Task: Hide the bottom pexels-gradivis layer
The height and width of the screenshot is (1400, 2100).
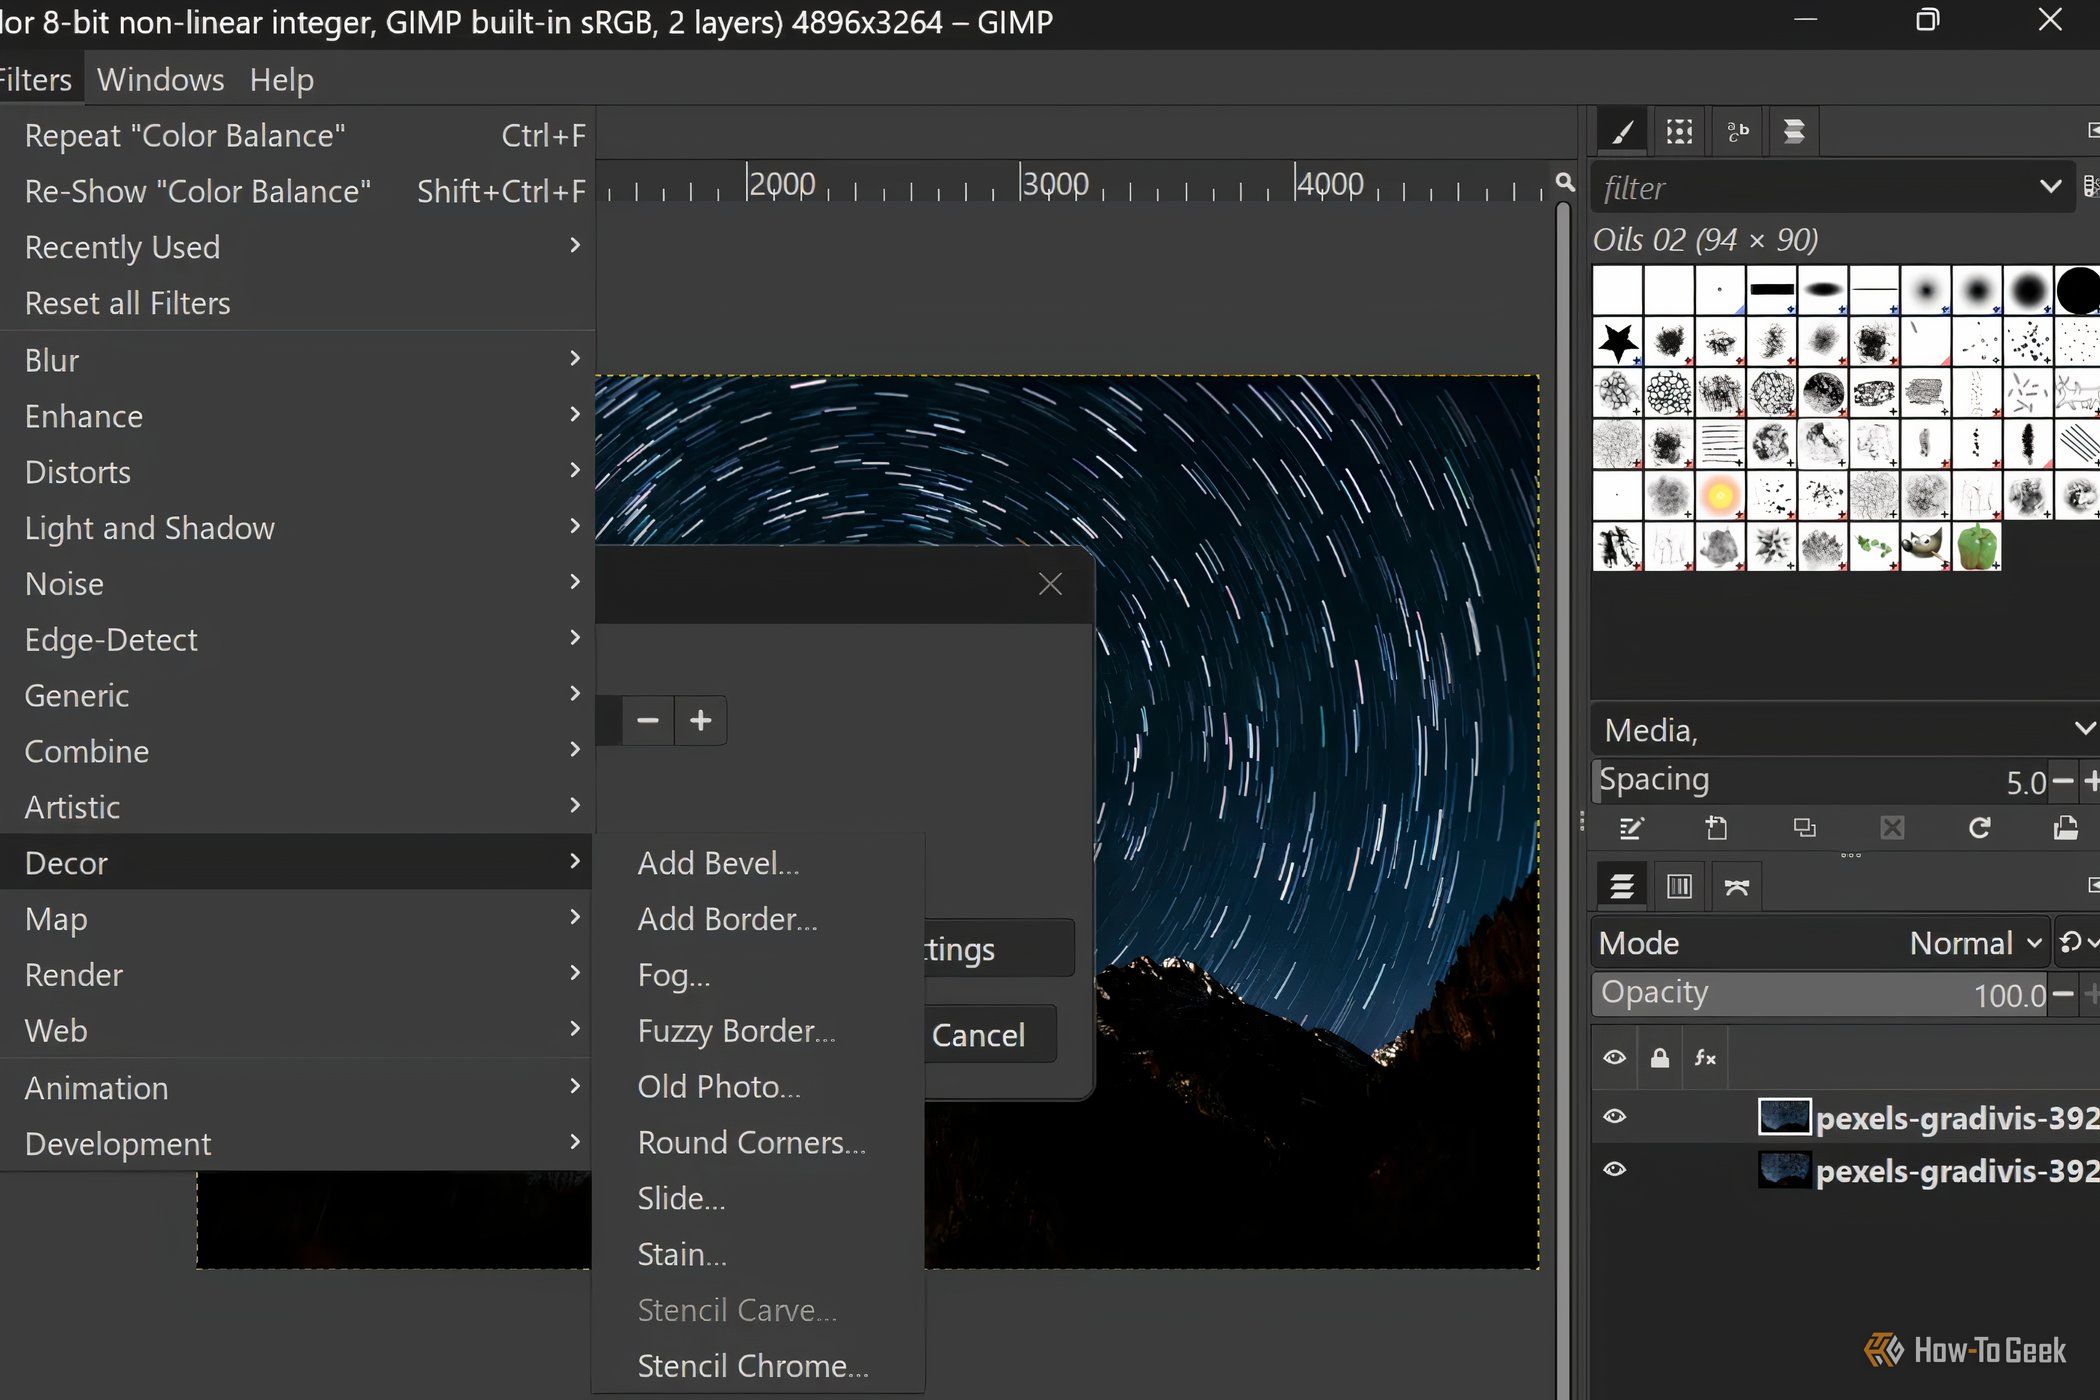Action: point(1614,1169)
